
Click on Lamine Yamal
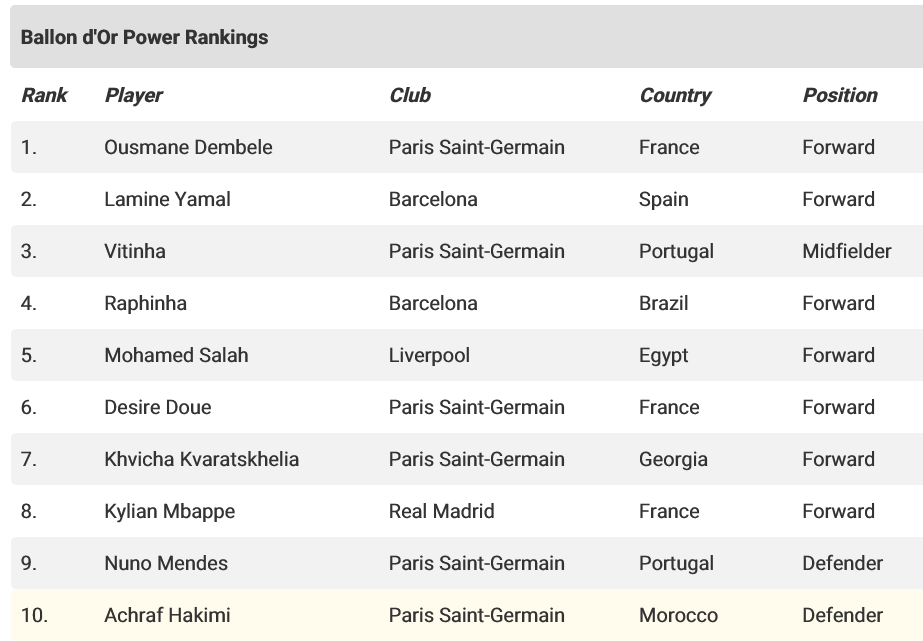click(167, 199)
